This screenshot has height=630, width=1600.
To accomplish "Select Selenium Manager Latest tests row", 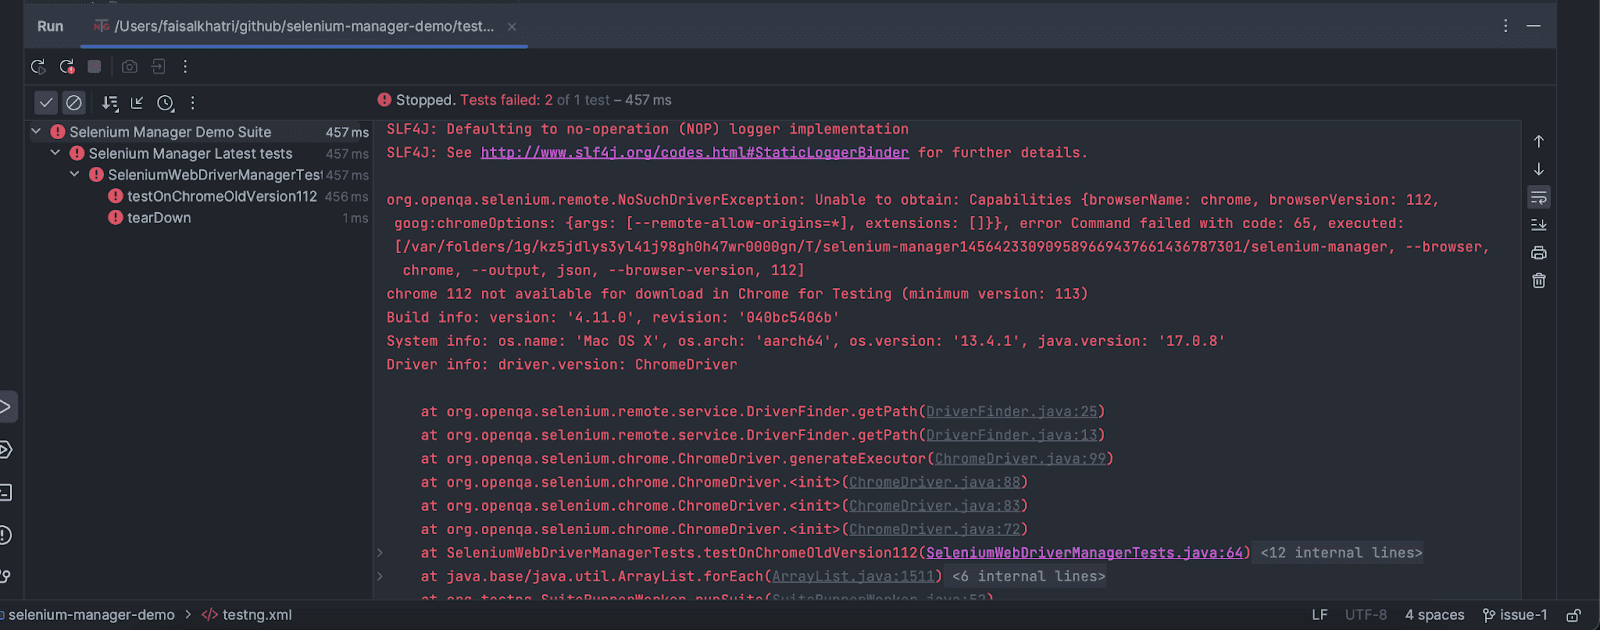I will 199,154.
